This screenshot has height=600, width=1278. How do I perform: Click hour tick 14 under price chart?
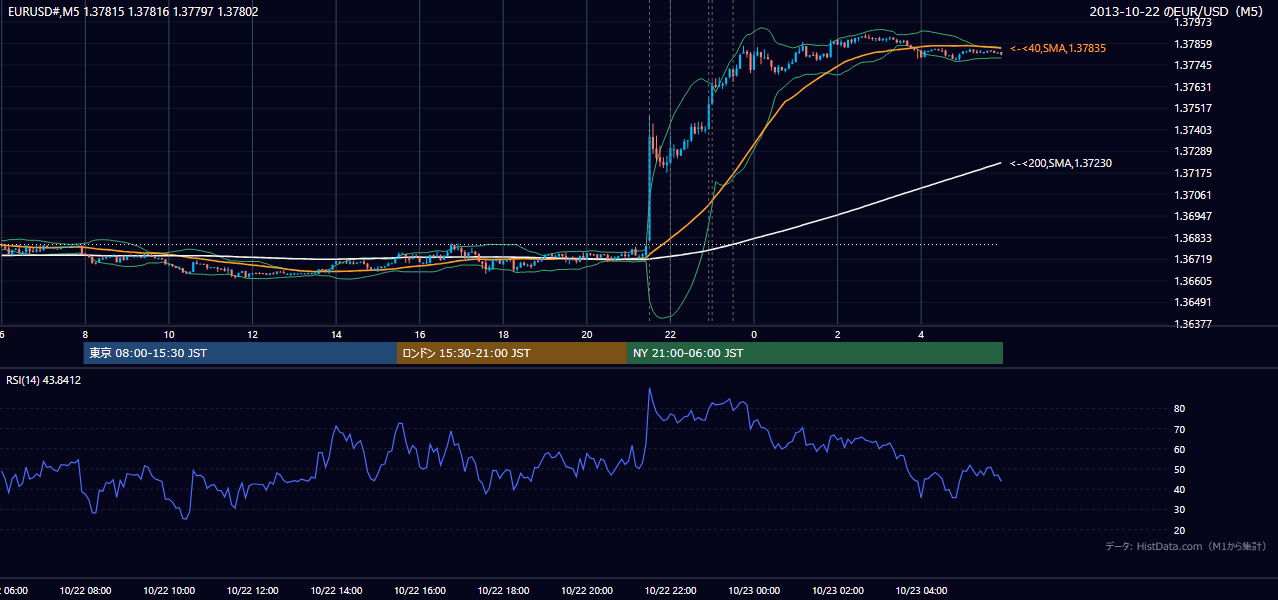pyautogui.click(x=336, y=334)
